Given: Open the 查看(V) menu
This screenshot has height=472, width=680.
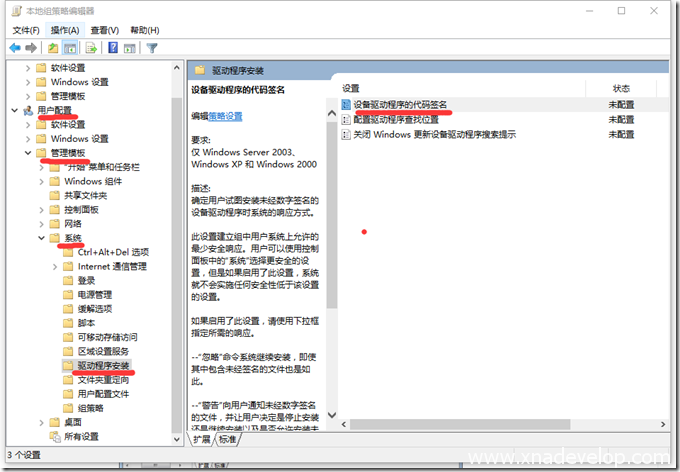Looking at the screenshot, I should click(x=105, y=30).
